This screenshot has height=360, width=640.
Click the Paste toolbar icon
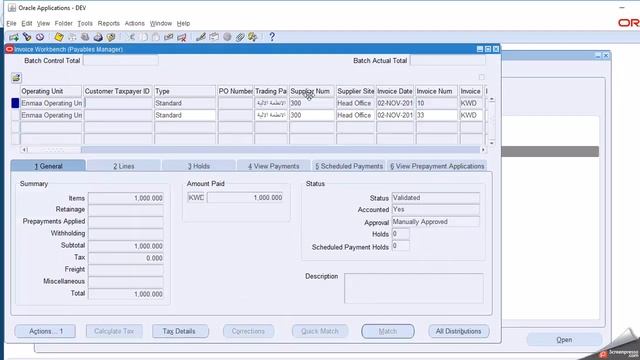(156, 37)
